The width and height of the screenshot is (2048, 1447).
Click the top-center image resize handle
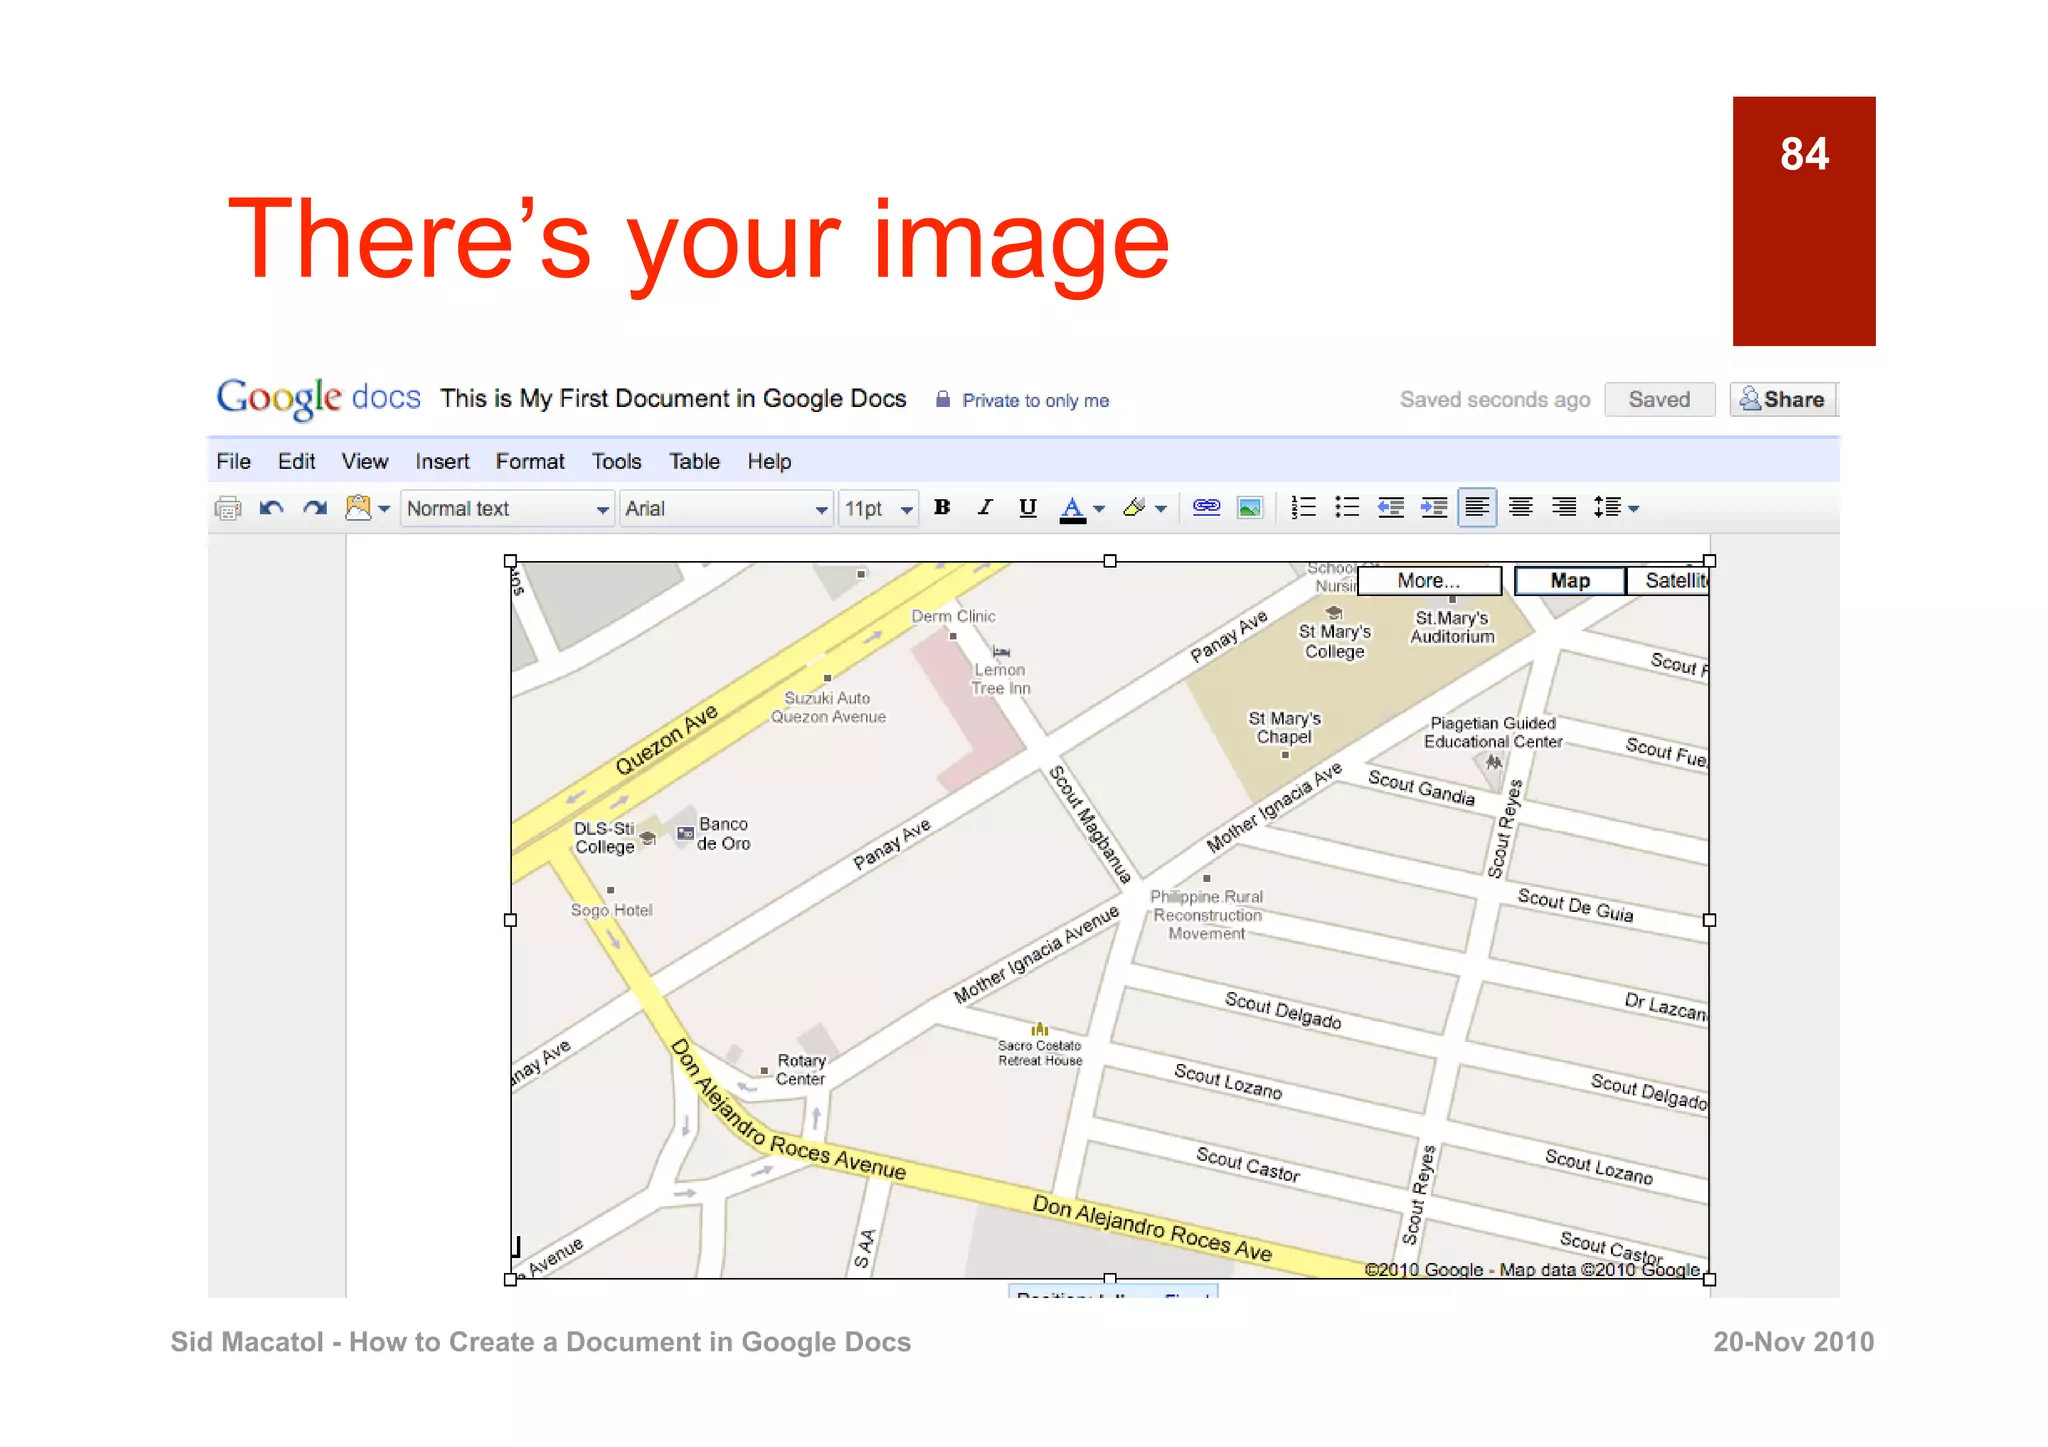coord(1110,561)
